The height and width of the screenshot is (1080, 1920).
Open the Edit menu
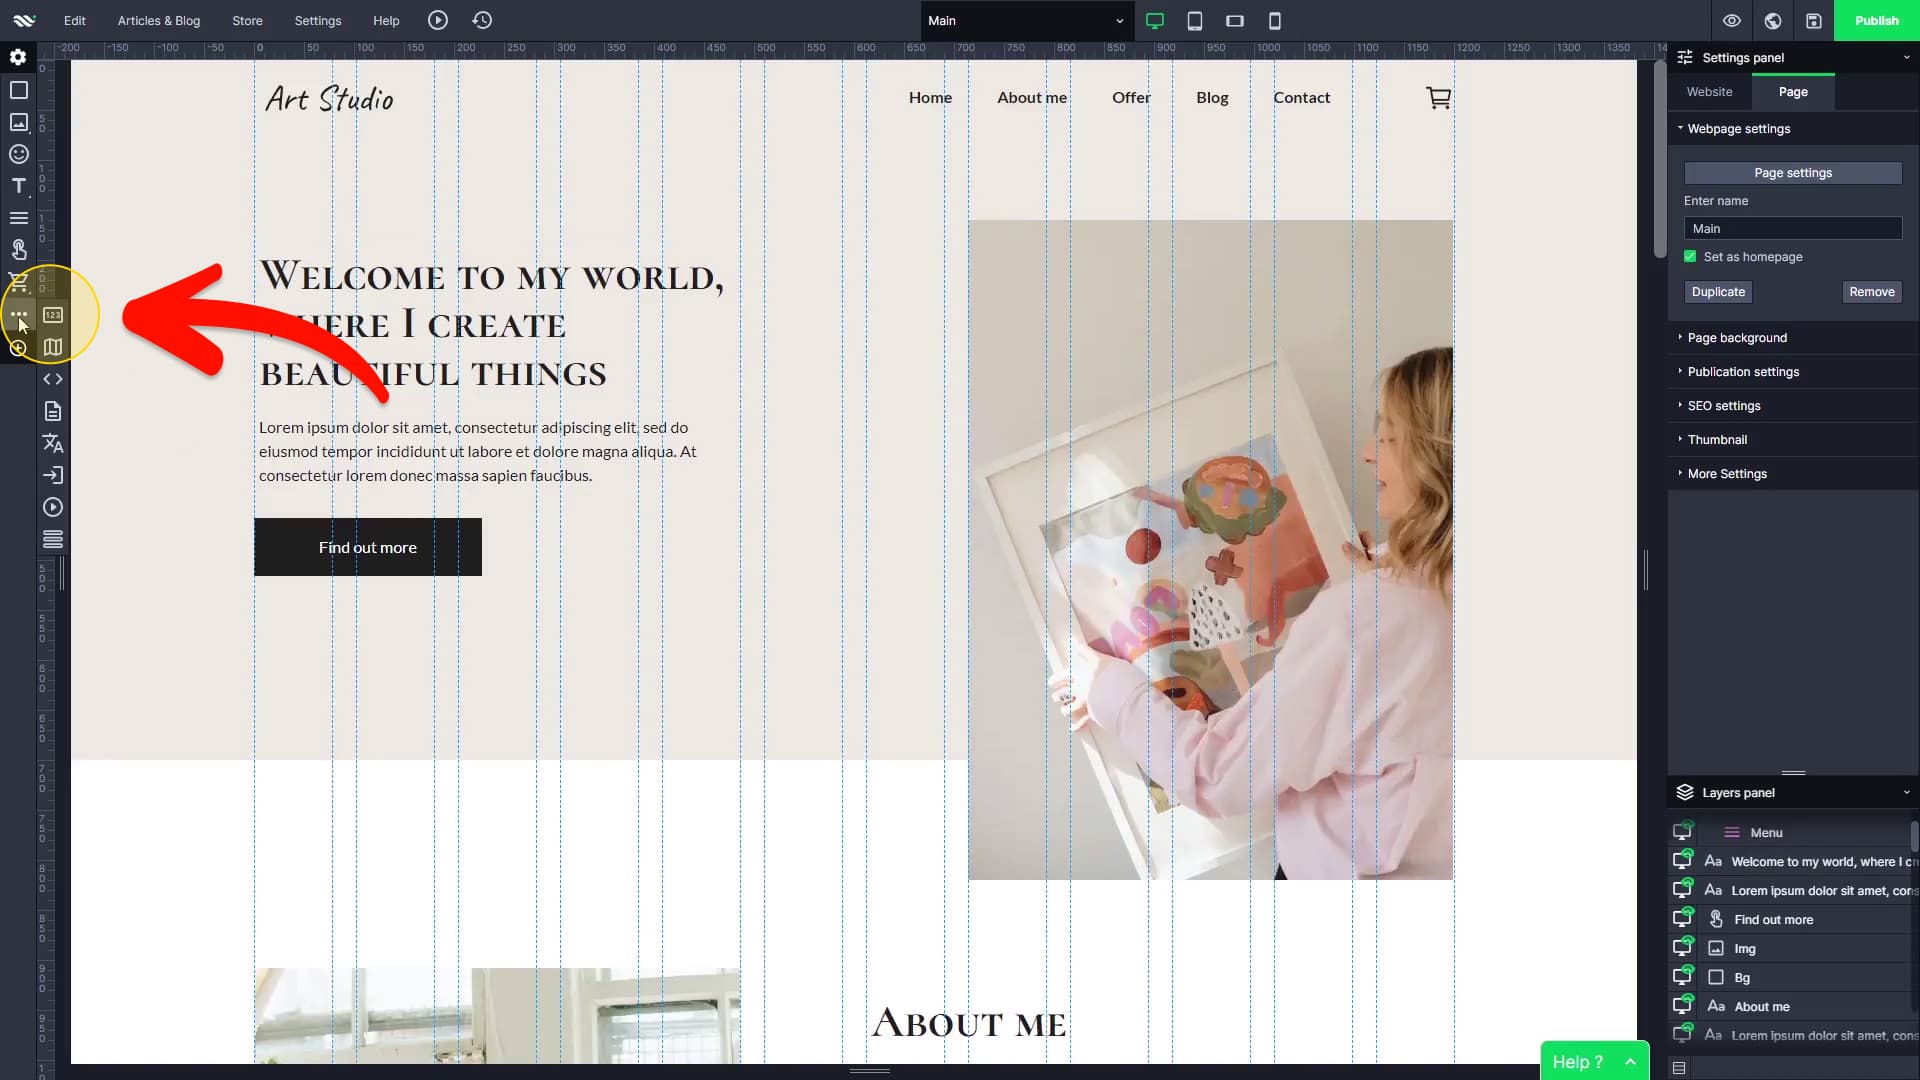click(x=75, y=20)
